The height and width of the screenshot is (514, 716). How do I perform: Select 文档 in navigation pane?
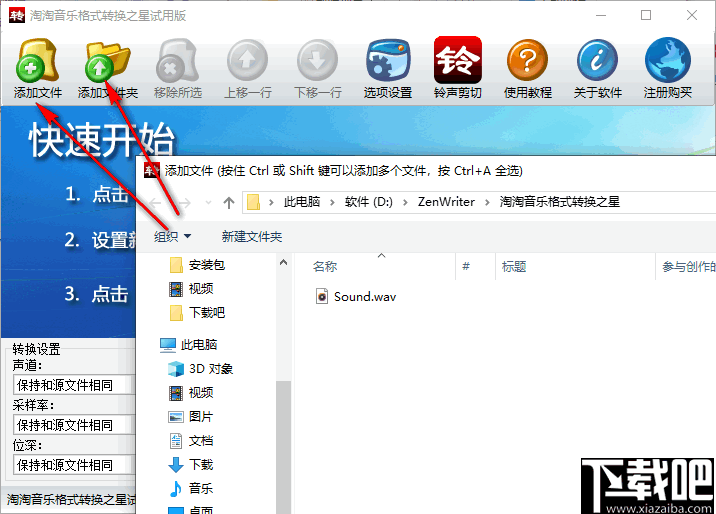click(x=191, y=441)
